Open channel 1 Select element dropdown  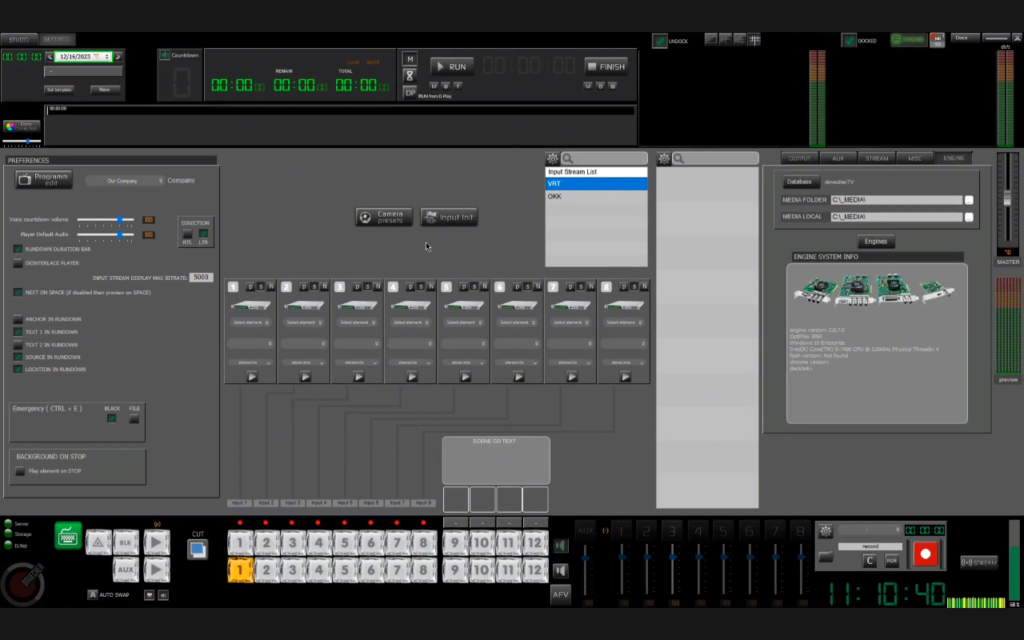(x=250, y=322)
